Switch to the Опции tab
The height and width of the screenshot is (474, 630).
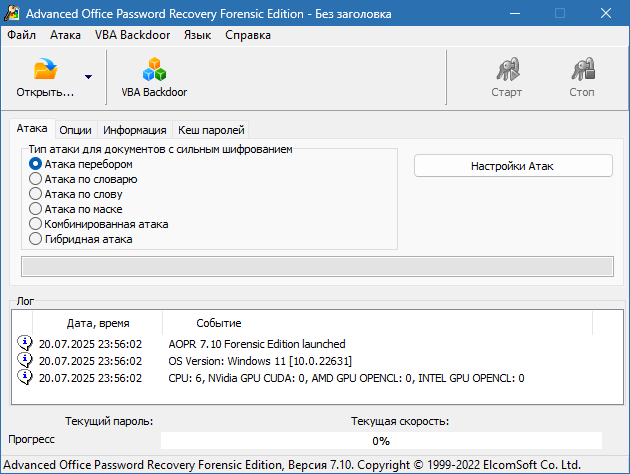(x=76, y=130)
